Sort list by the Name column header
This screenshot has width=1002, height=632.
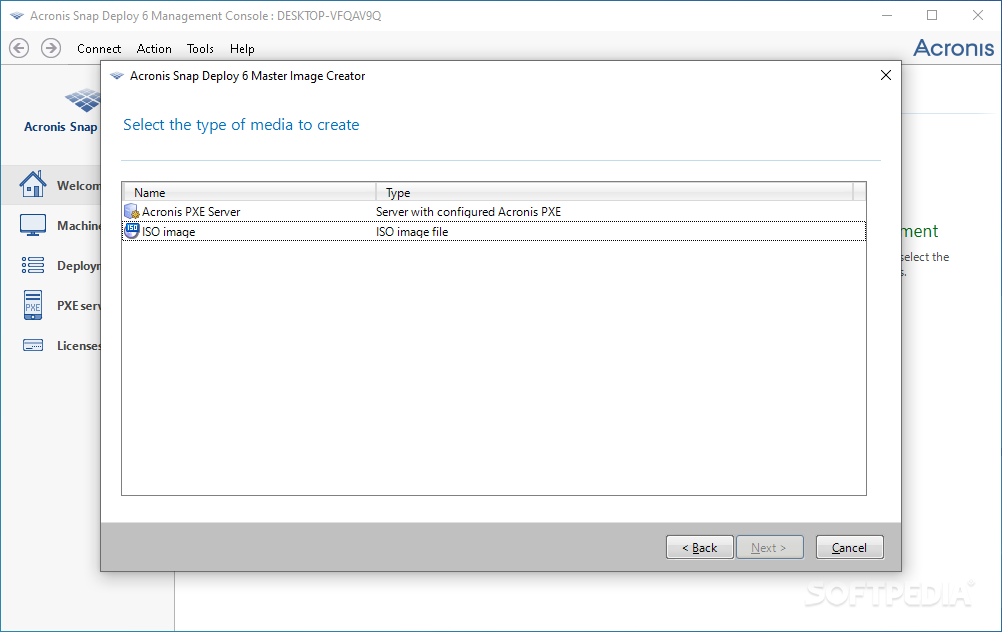[249, 192]
